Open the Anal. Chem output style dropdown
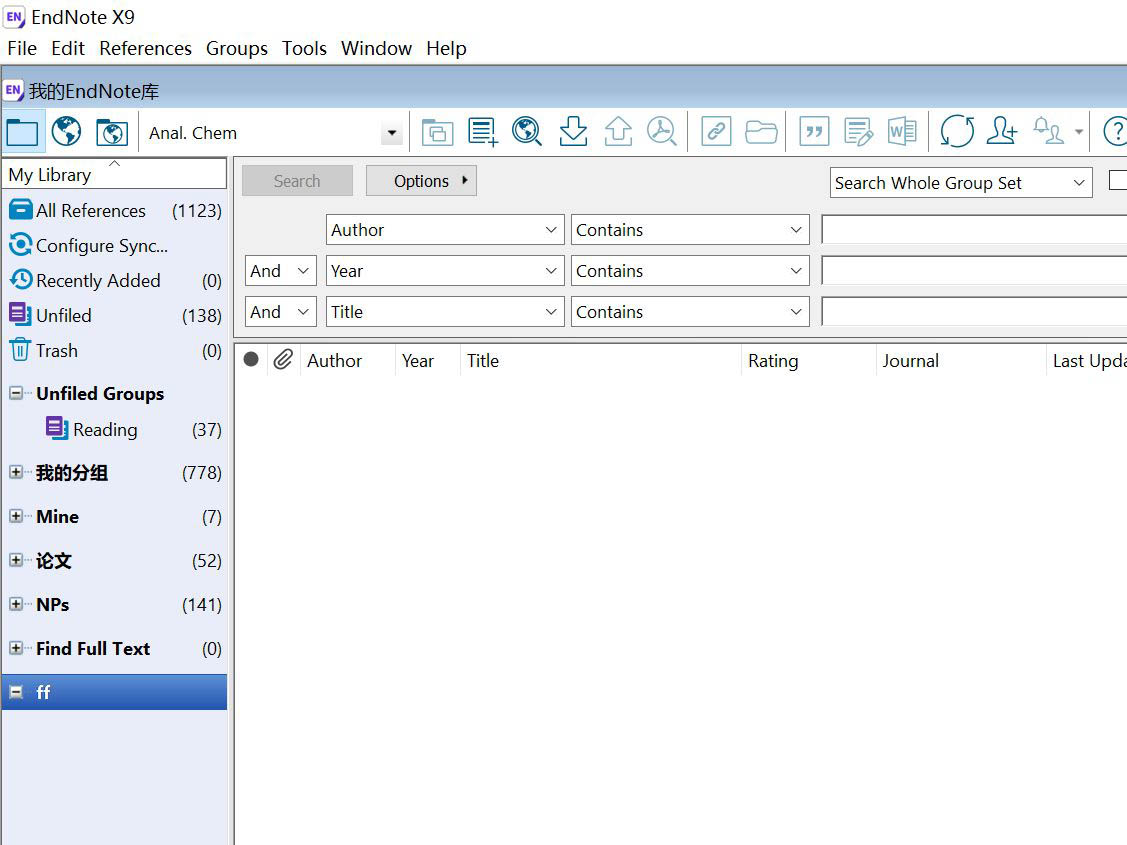1127x845 pixels. click(x=392, y=133)
